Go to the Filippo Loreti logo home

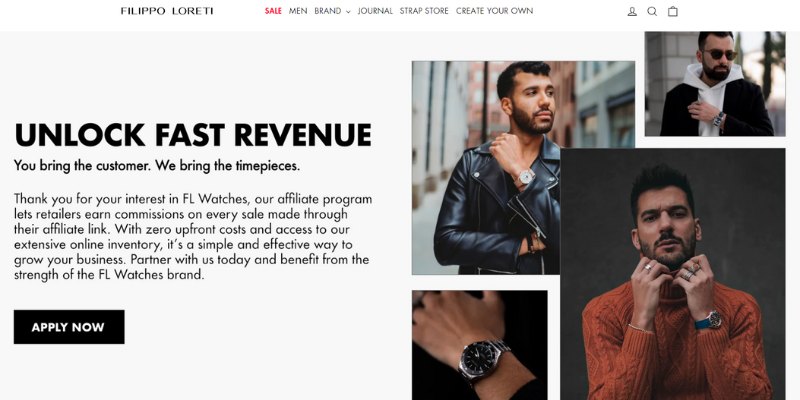[x=167, y=11]
